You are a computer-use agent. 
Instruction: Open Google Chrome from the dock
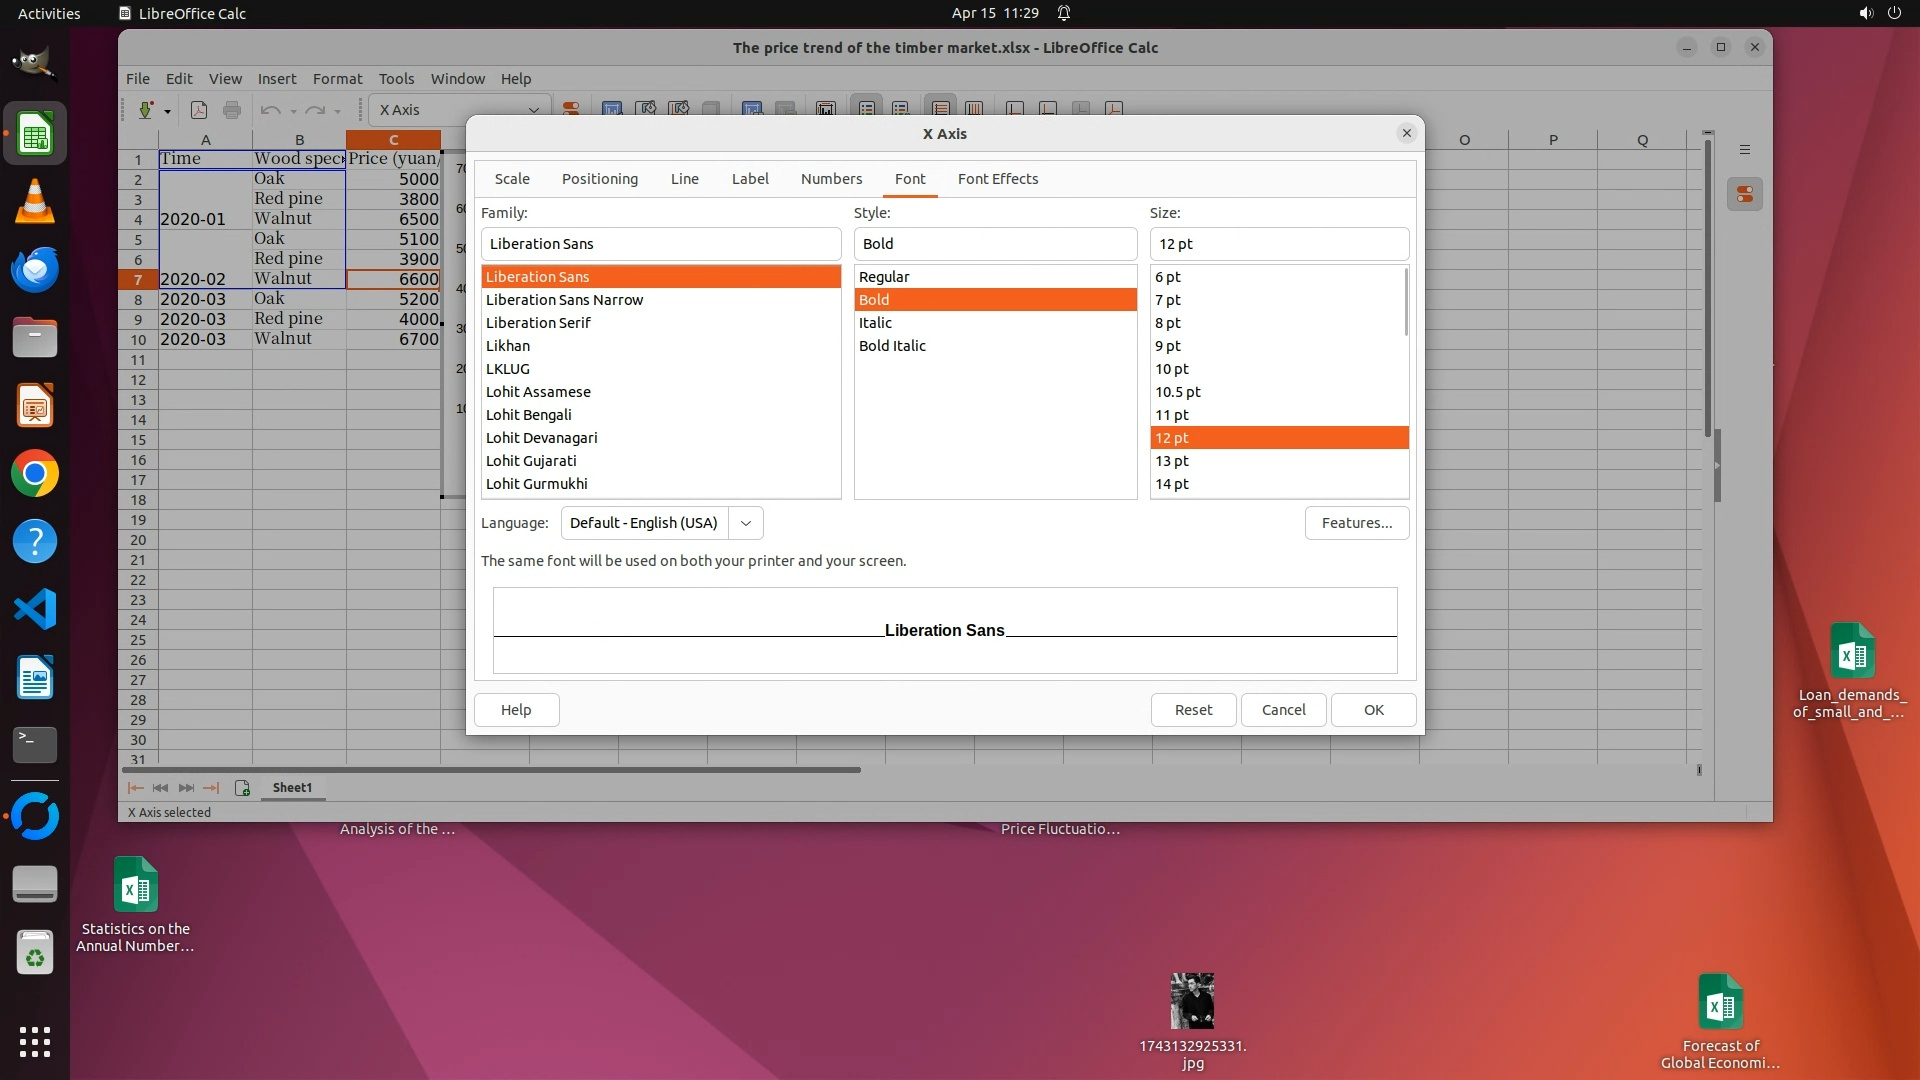35,474
